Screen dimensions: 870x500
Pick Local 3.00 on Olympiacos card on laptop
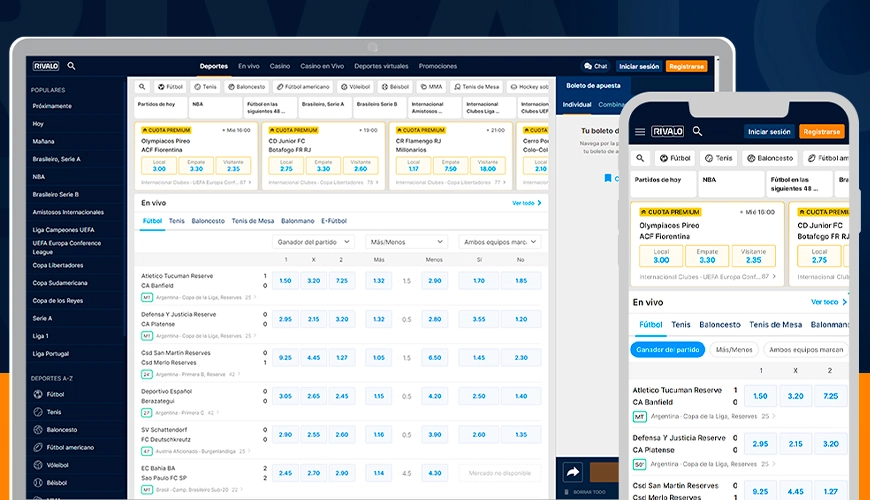(x=159, y=166)
